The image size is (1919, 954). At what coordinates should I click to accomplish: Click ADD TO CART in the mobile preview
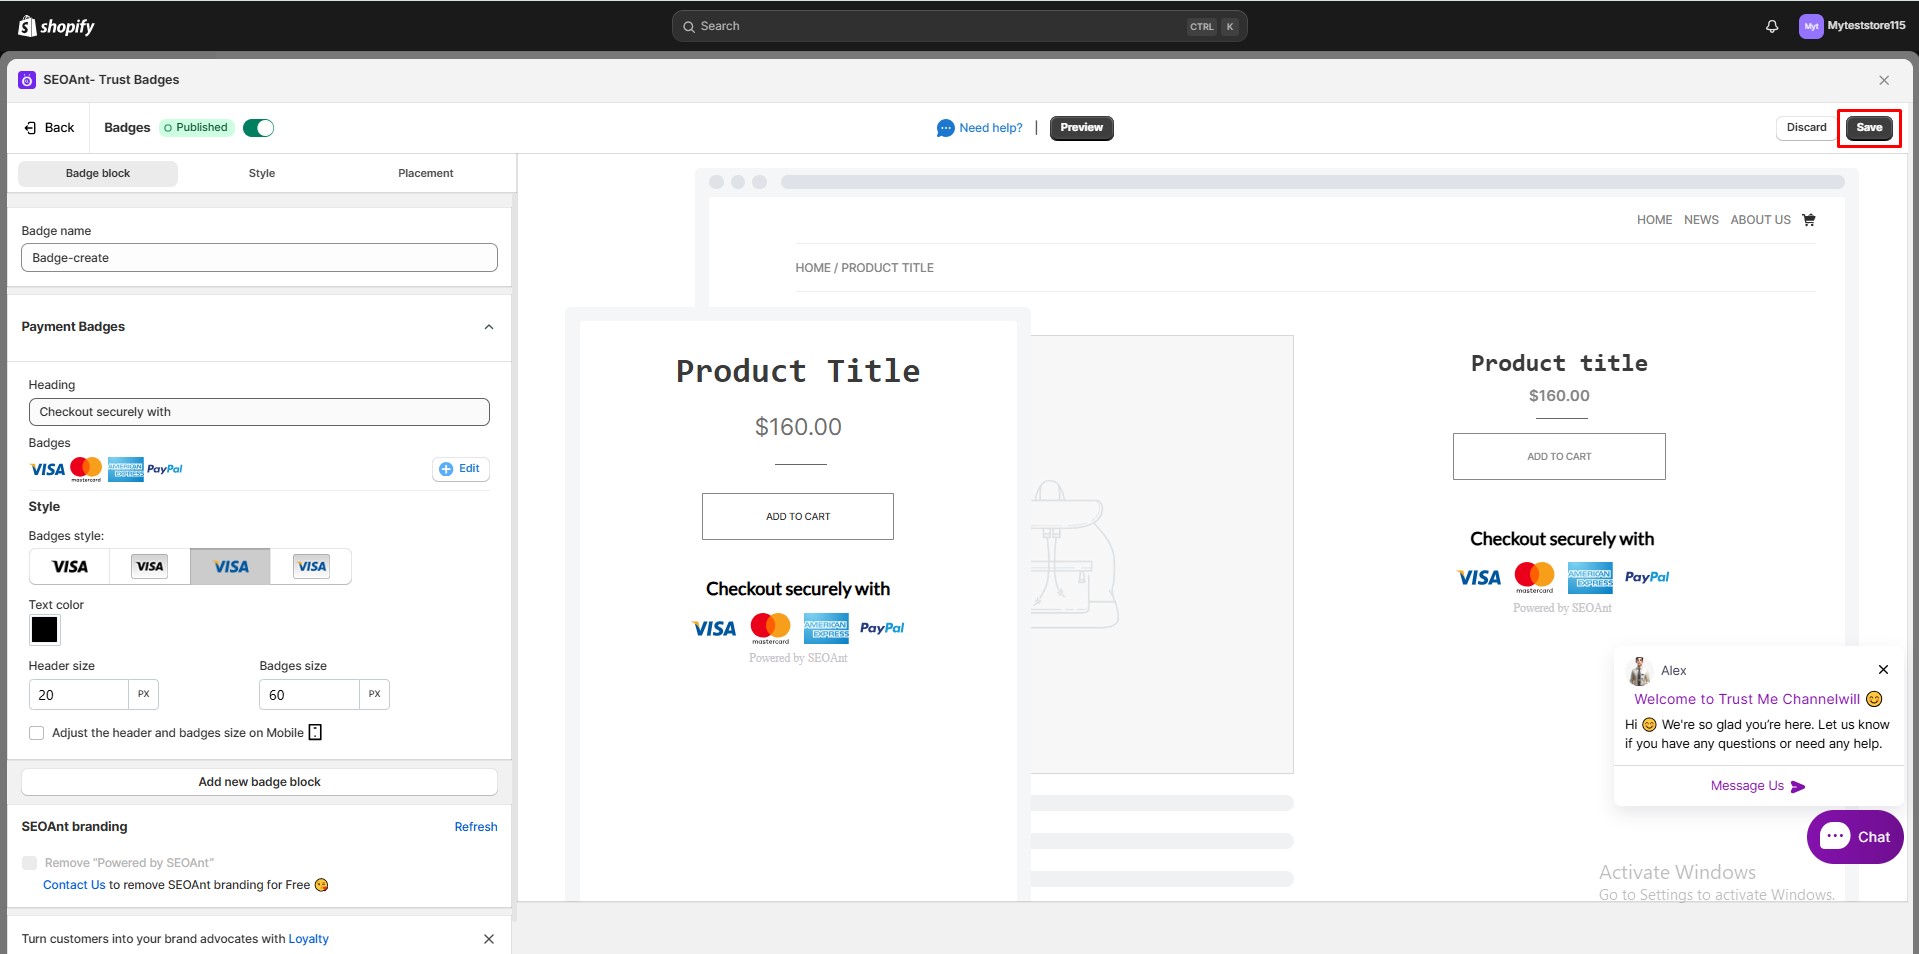click(x=798, y=517)
